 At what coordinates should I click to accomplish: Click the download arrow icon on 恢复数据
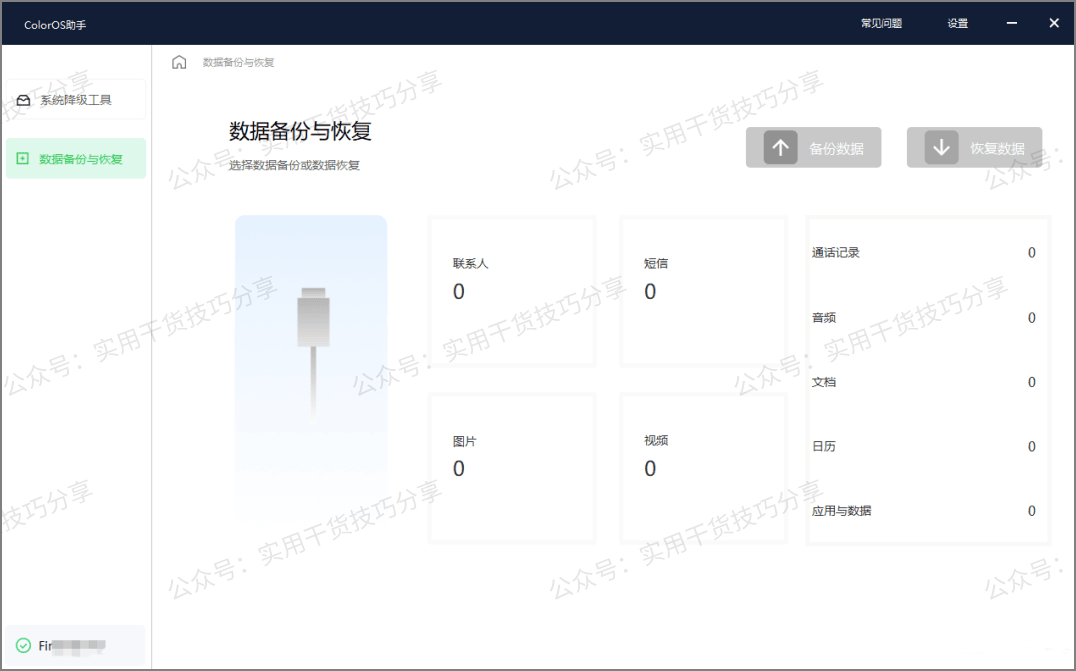pyautogui.click(x=940, y=147)
